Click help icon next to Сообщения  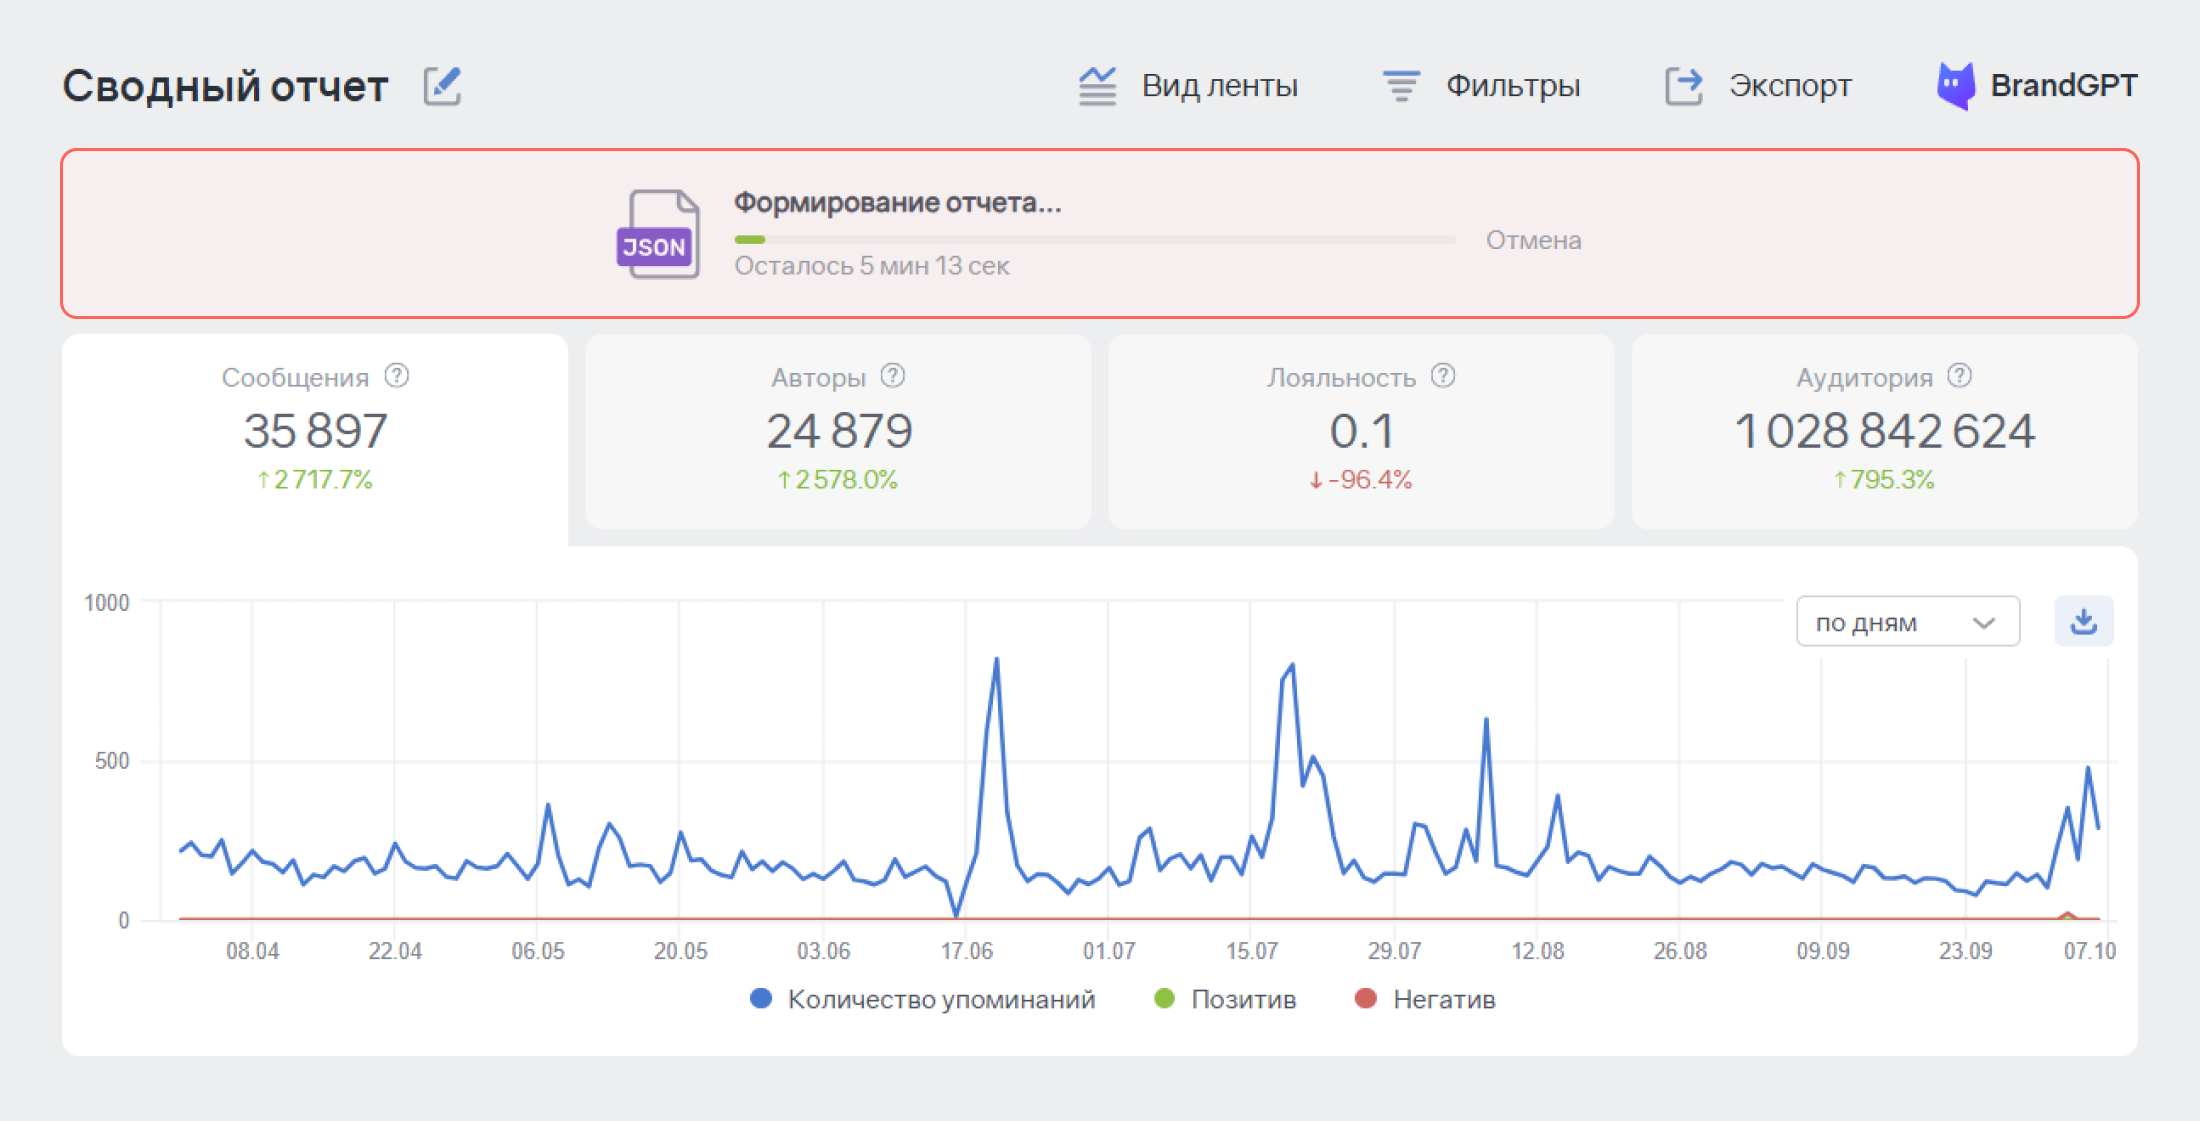[x=397, y=376]
